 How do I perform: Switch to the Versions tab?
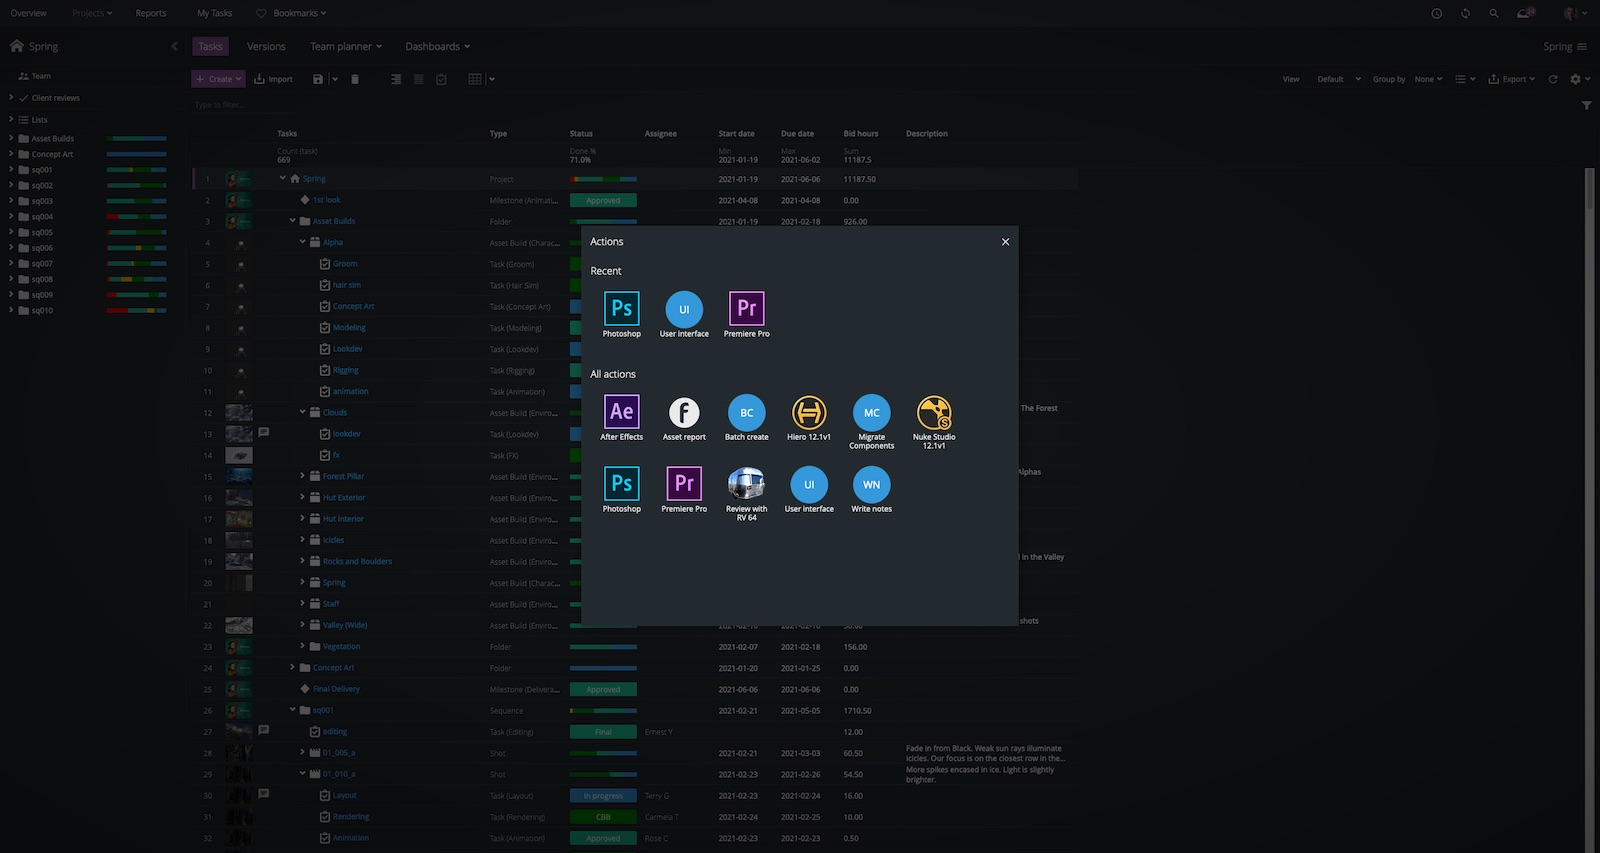pos(266,47)
